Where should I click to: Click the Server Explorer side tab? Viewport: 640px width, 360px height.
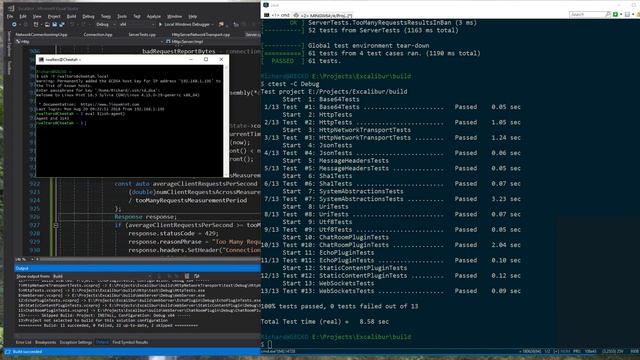tap(9, 43)
